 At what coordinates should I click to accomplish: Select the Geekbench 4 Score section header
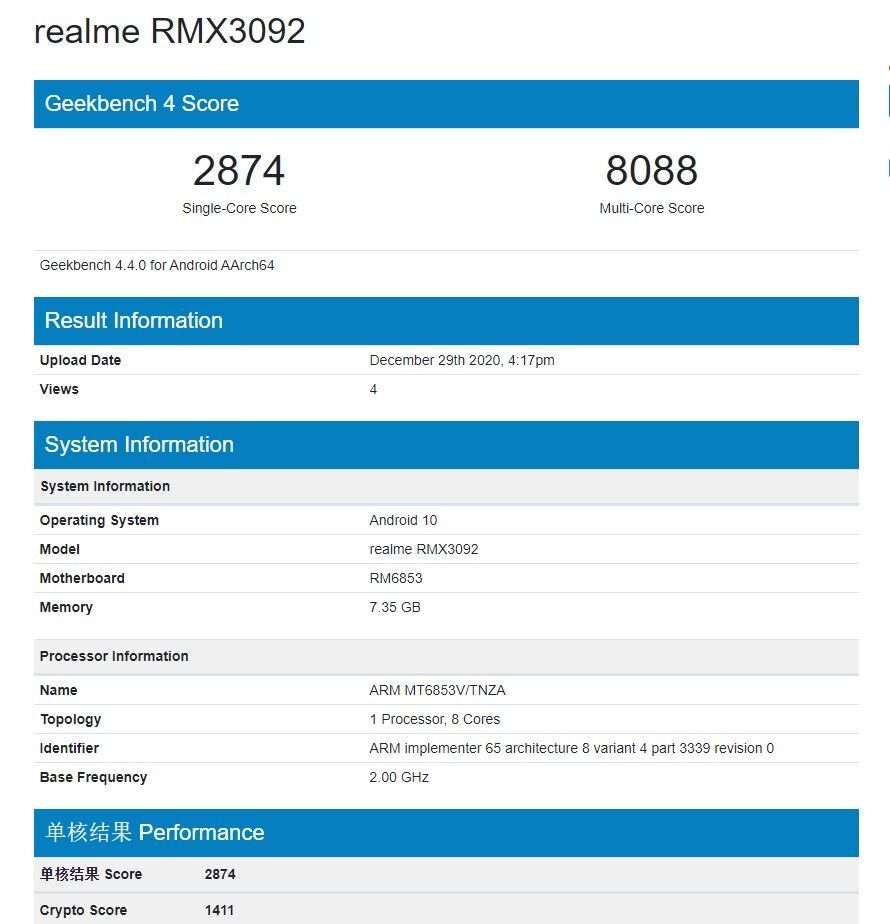coord(140,104)
